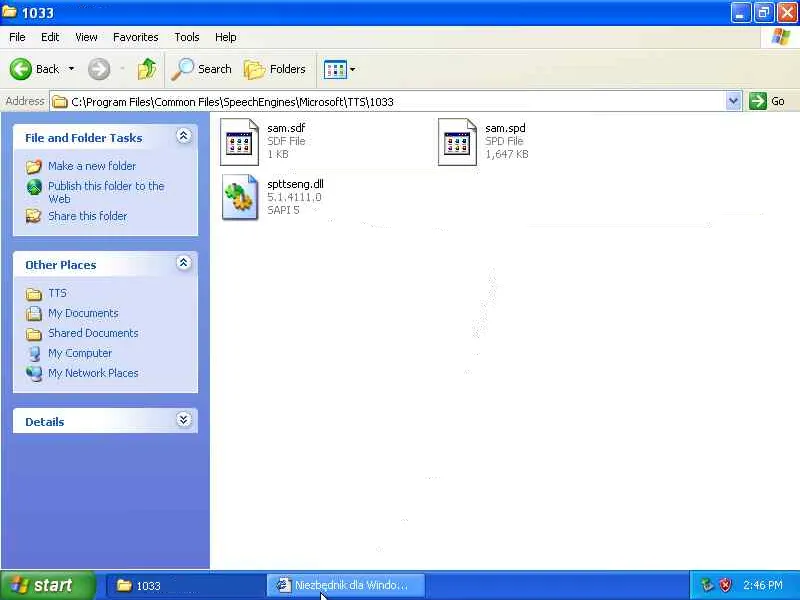
Task: Open My Computer link
Action: (80, 353)
